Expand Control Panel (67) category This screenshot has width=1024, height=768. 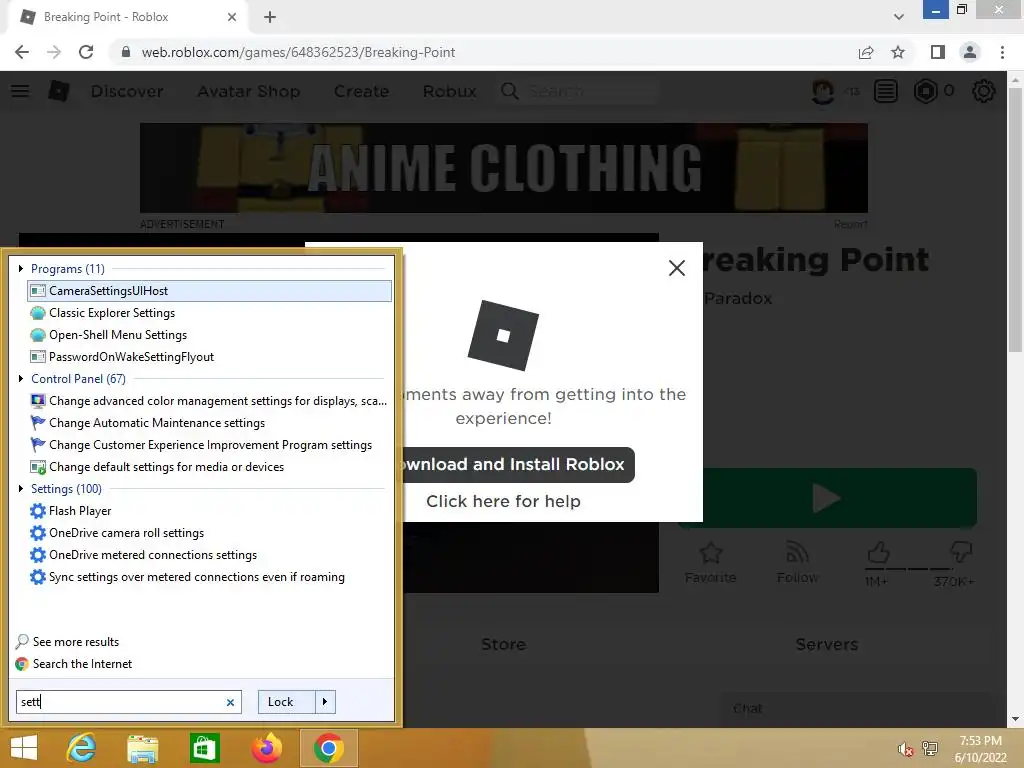[x=21, y=378]
